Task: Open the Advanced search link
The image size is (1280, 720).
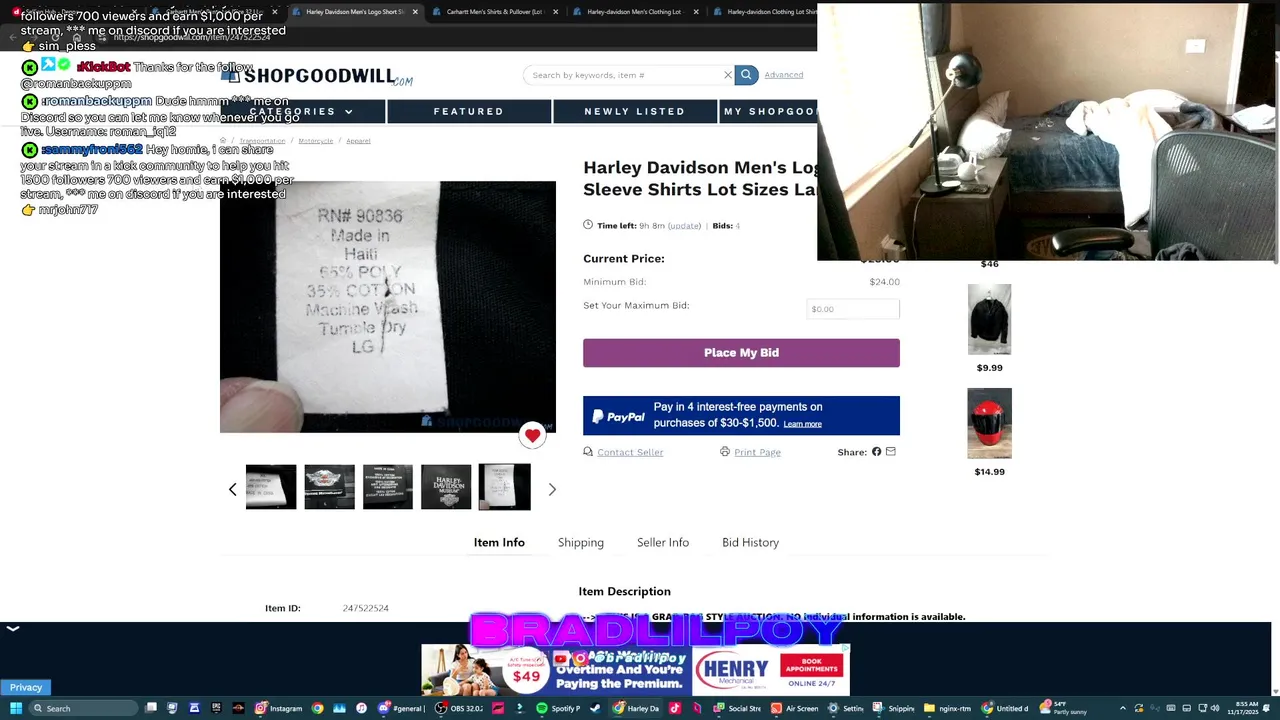Action: point(784,75)
